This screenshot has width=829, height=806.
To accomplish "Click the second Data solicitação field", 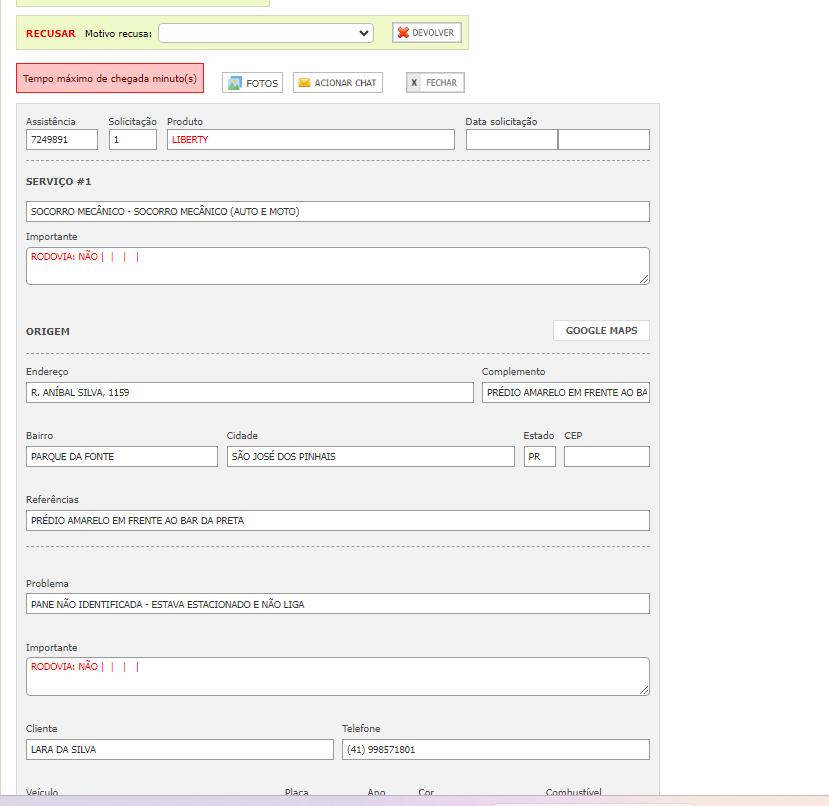I will pos(604,140).
